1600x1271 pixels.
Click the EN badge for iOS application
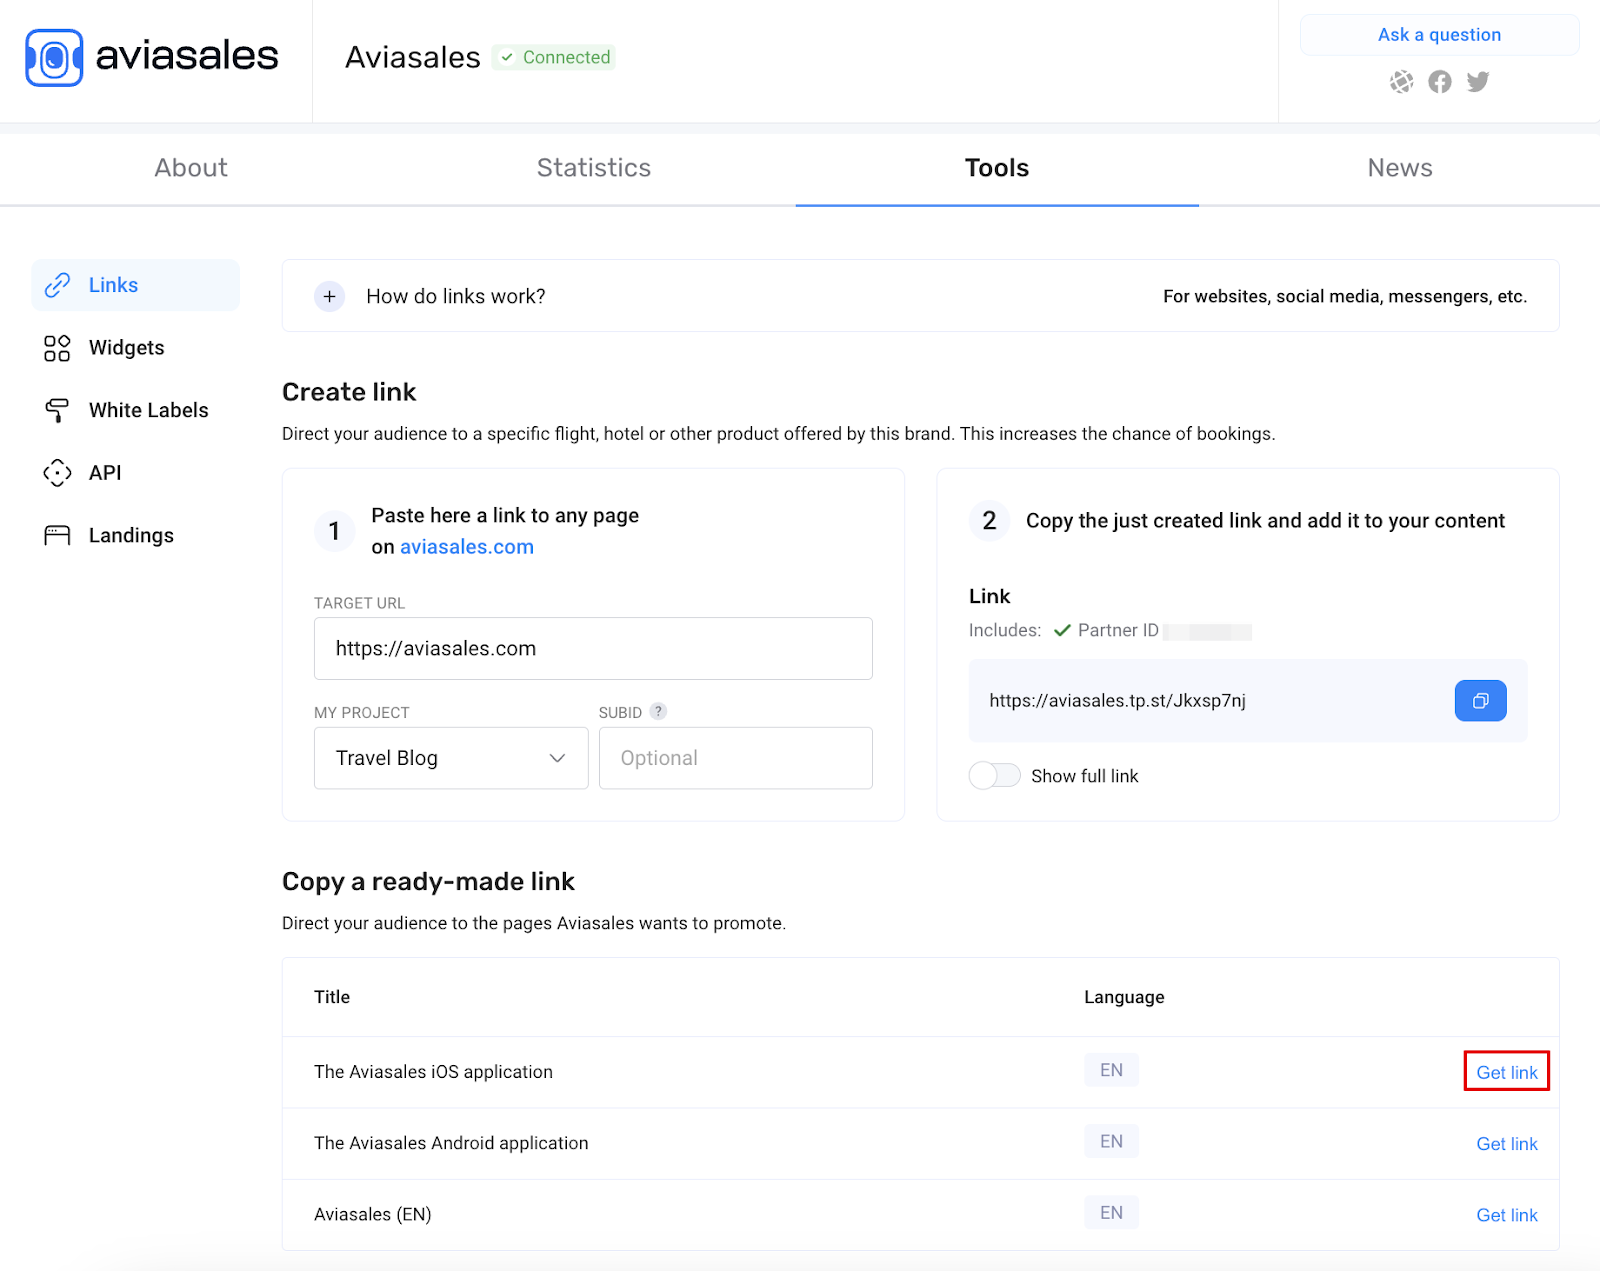pyautogui.click(x=1111, y=1070)
